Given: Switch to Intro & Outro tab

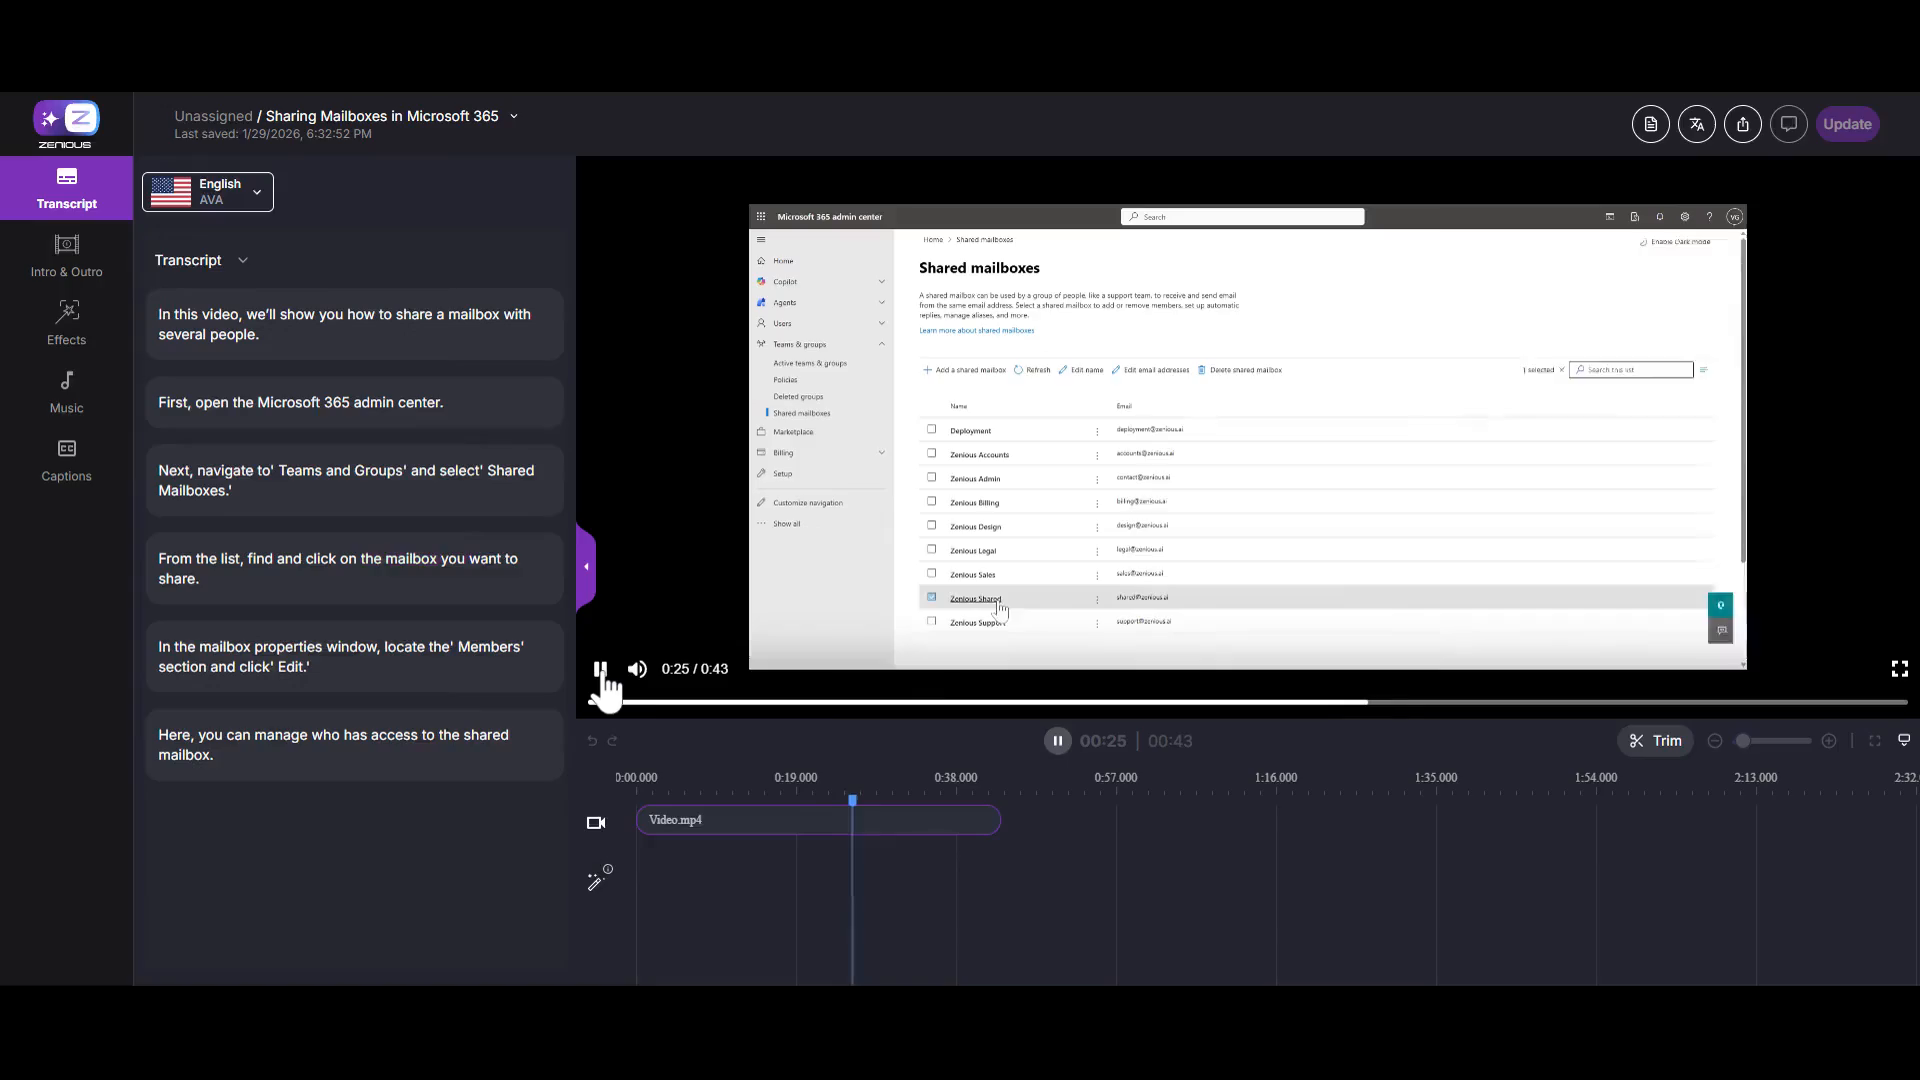Looking at the screenshot, I should [66, 256].
